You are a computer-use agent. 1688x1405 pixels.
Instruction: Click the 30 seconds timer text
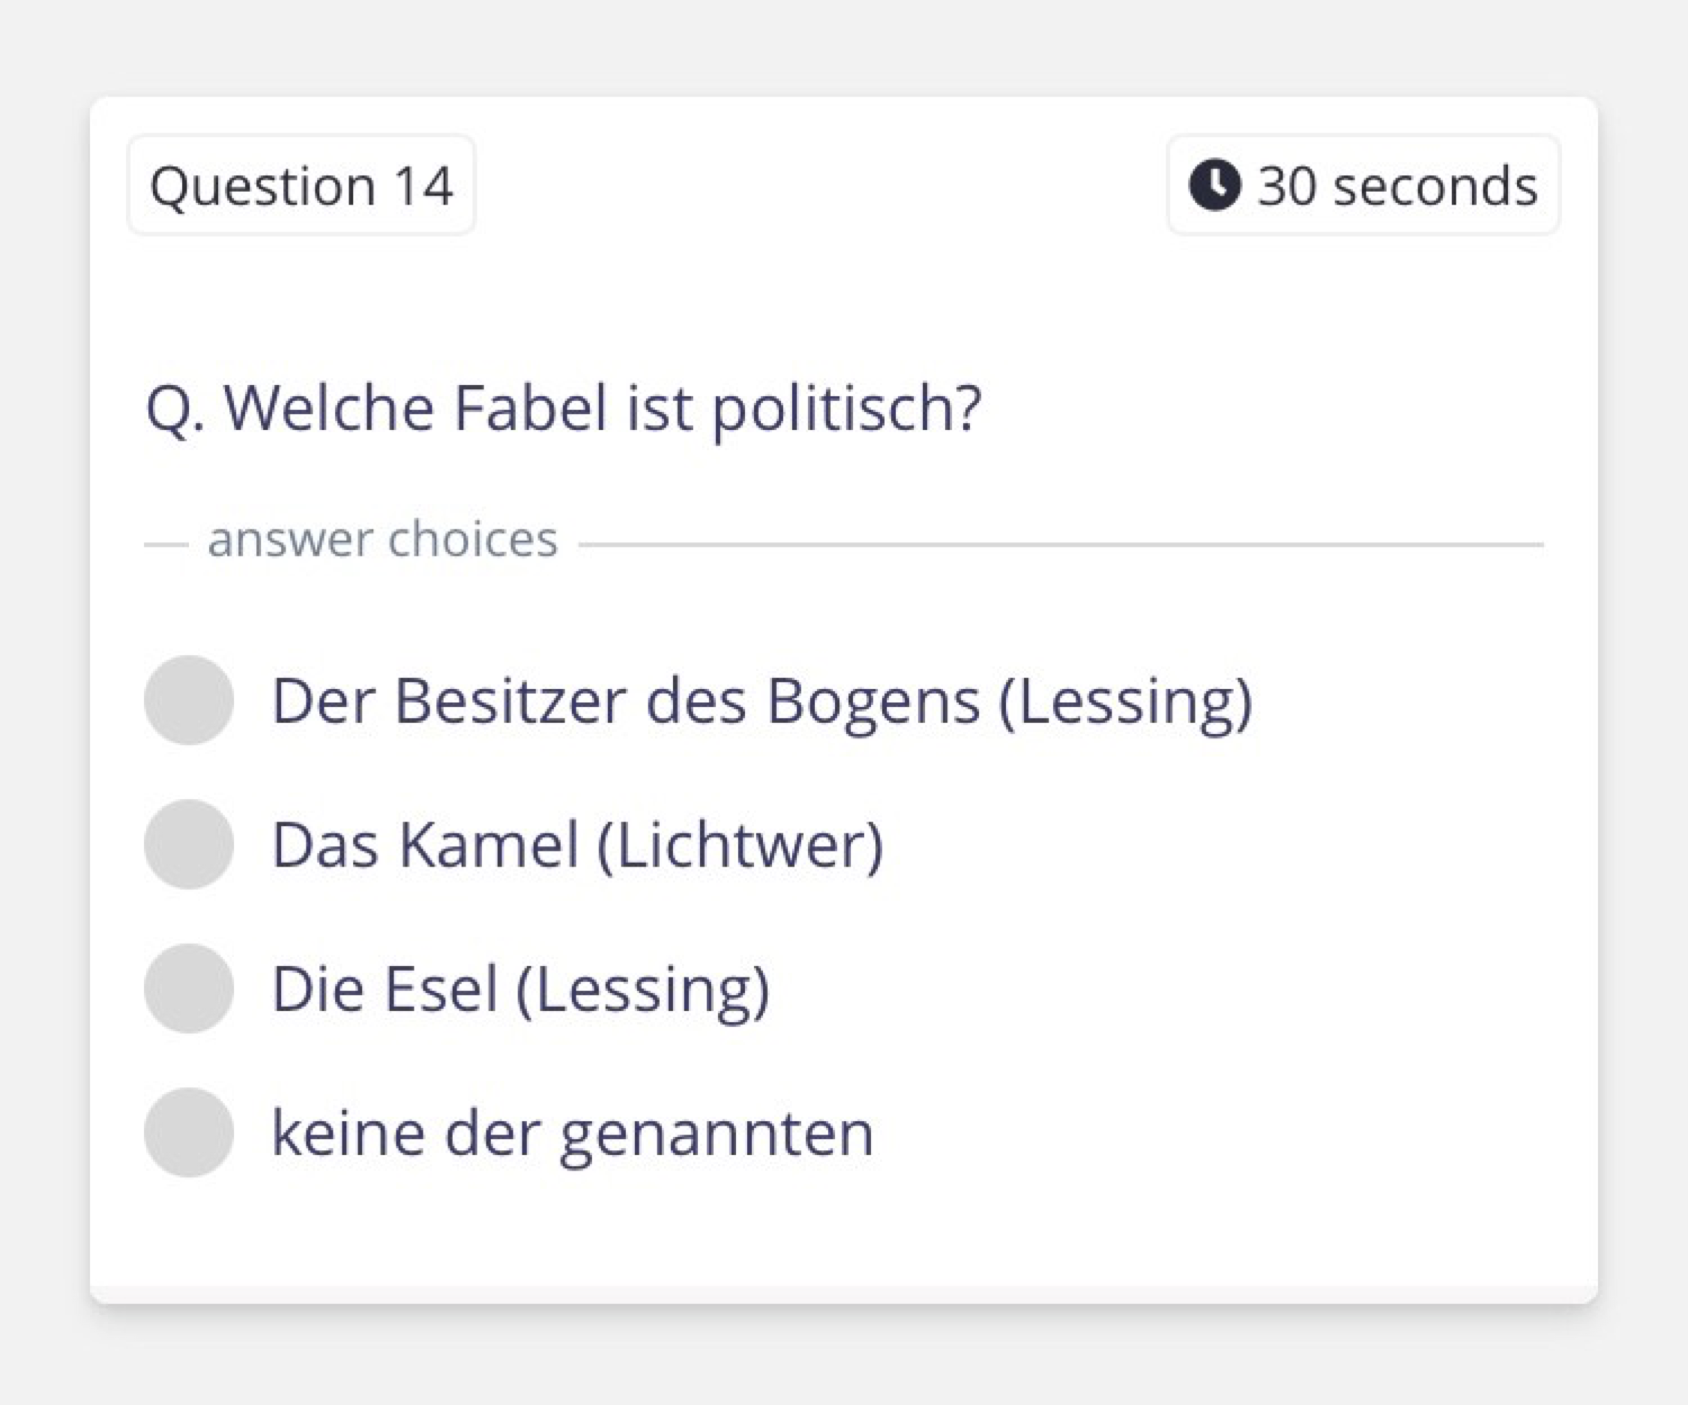[x=1397, y=185]
